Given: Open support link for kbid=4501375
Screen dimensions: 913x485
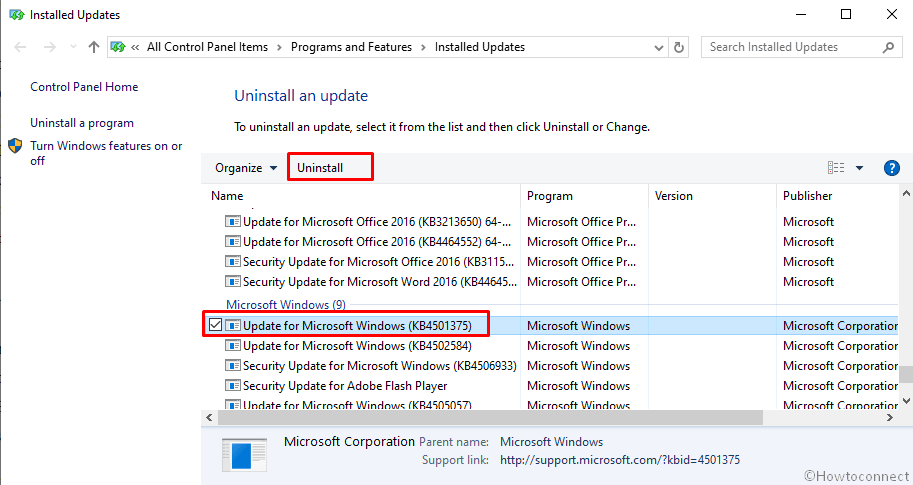Looking at the screenshot, I should click(620, 460).
